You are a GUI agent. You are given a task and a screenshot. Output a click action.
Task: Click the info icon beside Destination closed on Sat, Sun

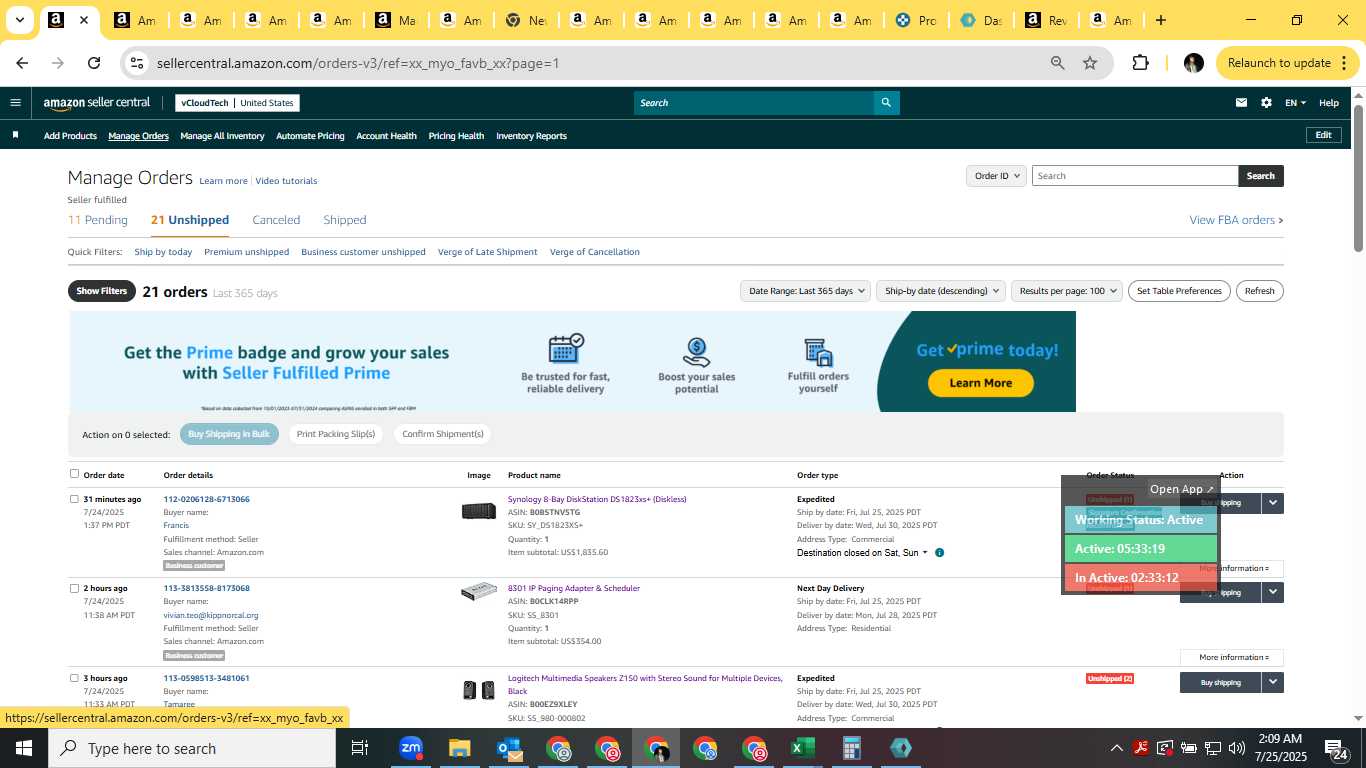tap(939, 553)
